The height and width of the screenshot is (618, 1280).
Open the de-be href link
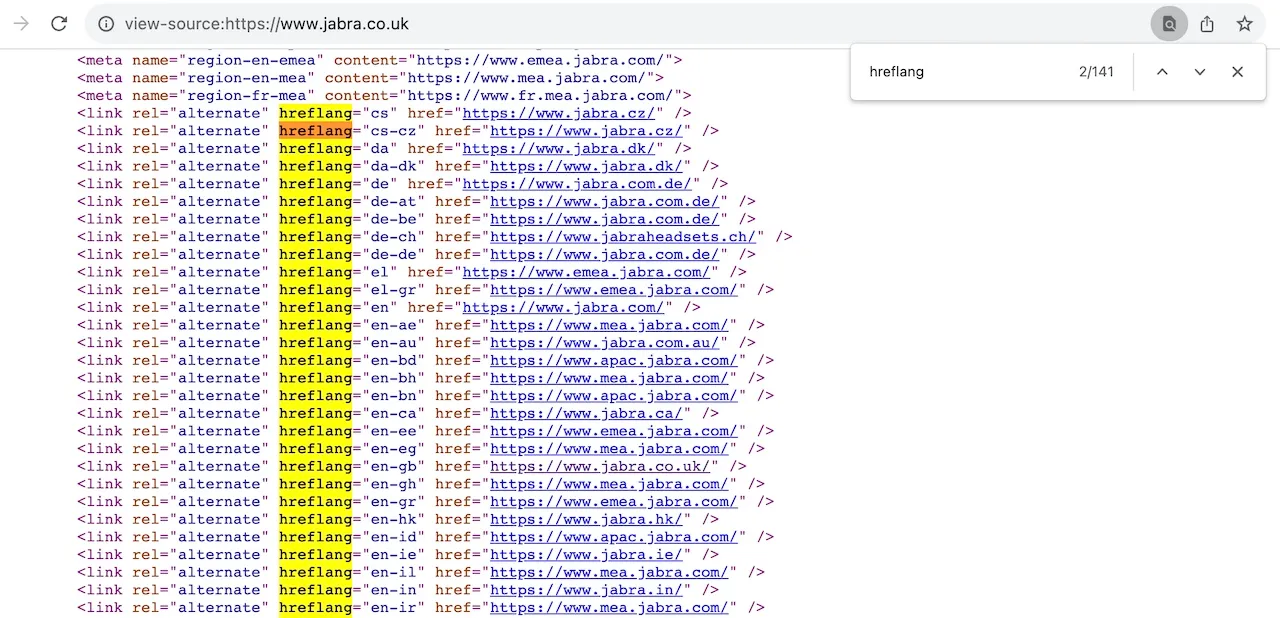click(x=604, y=219)
